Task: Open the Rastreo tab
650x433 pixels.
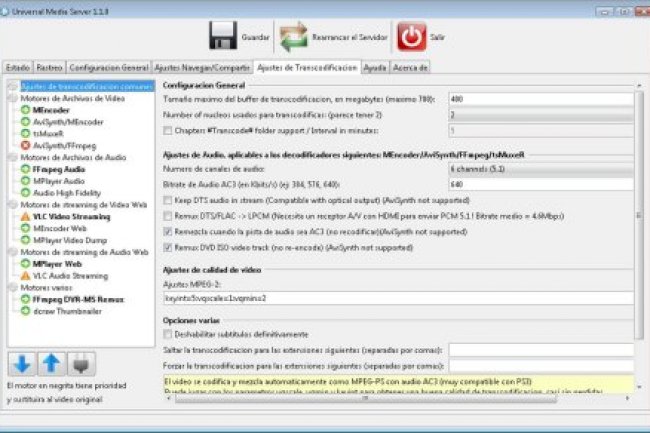Action: click(x=49, y=68)
